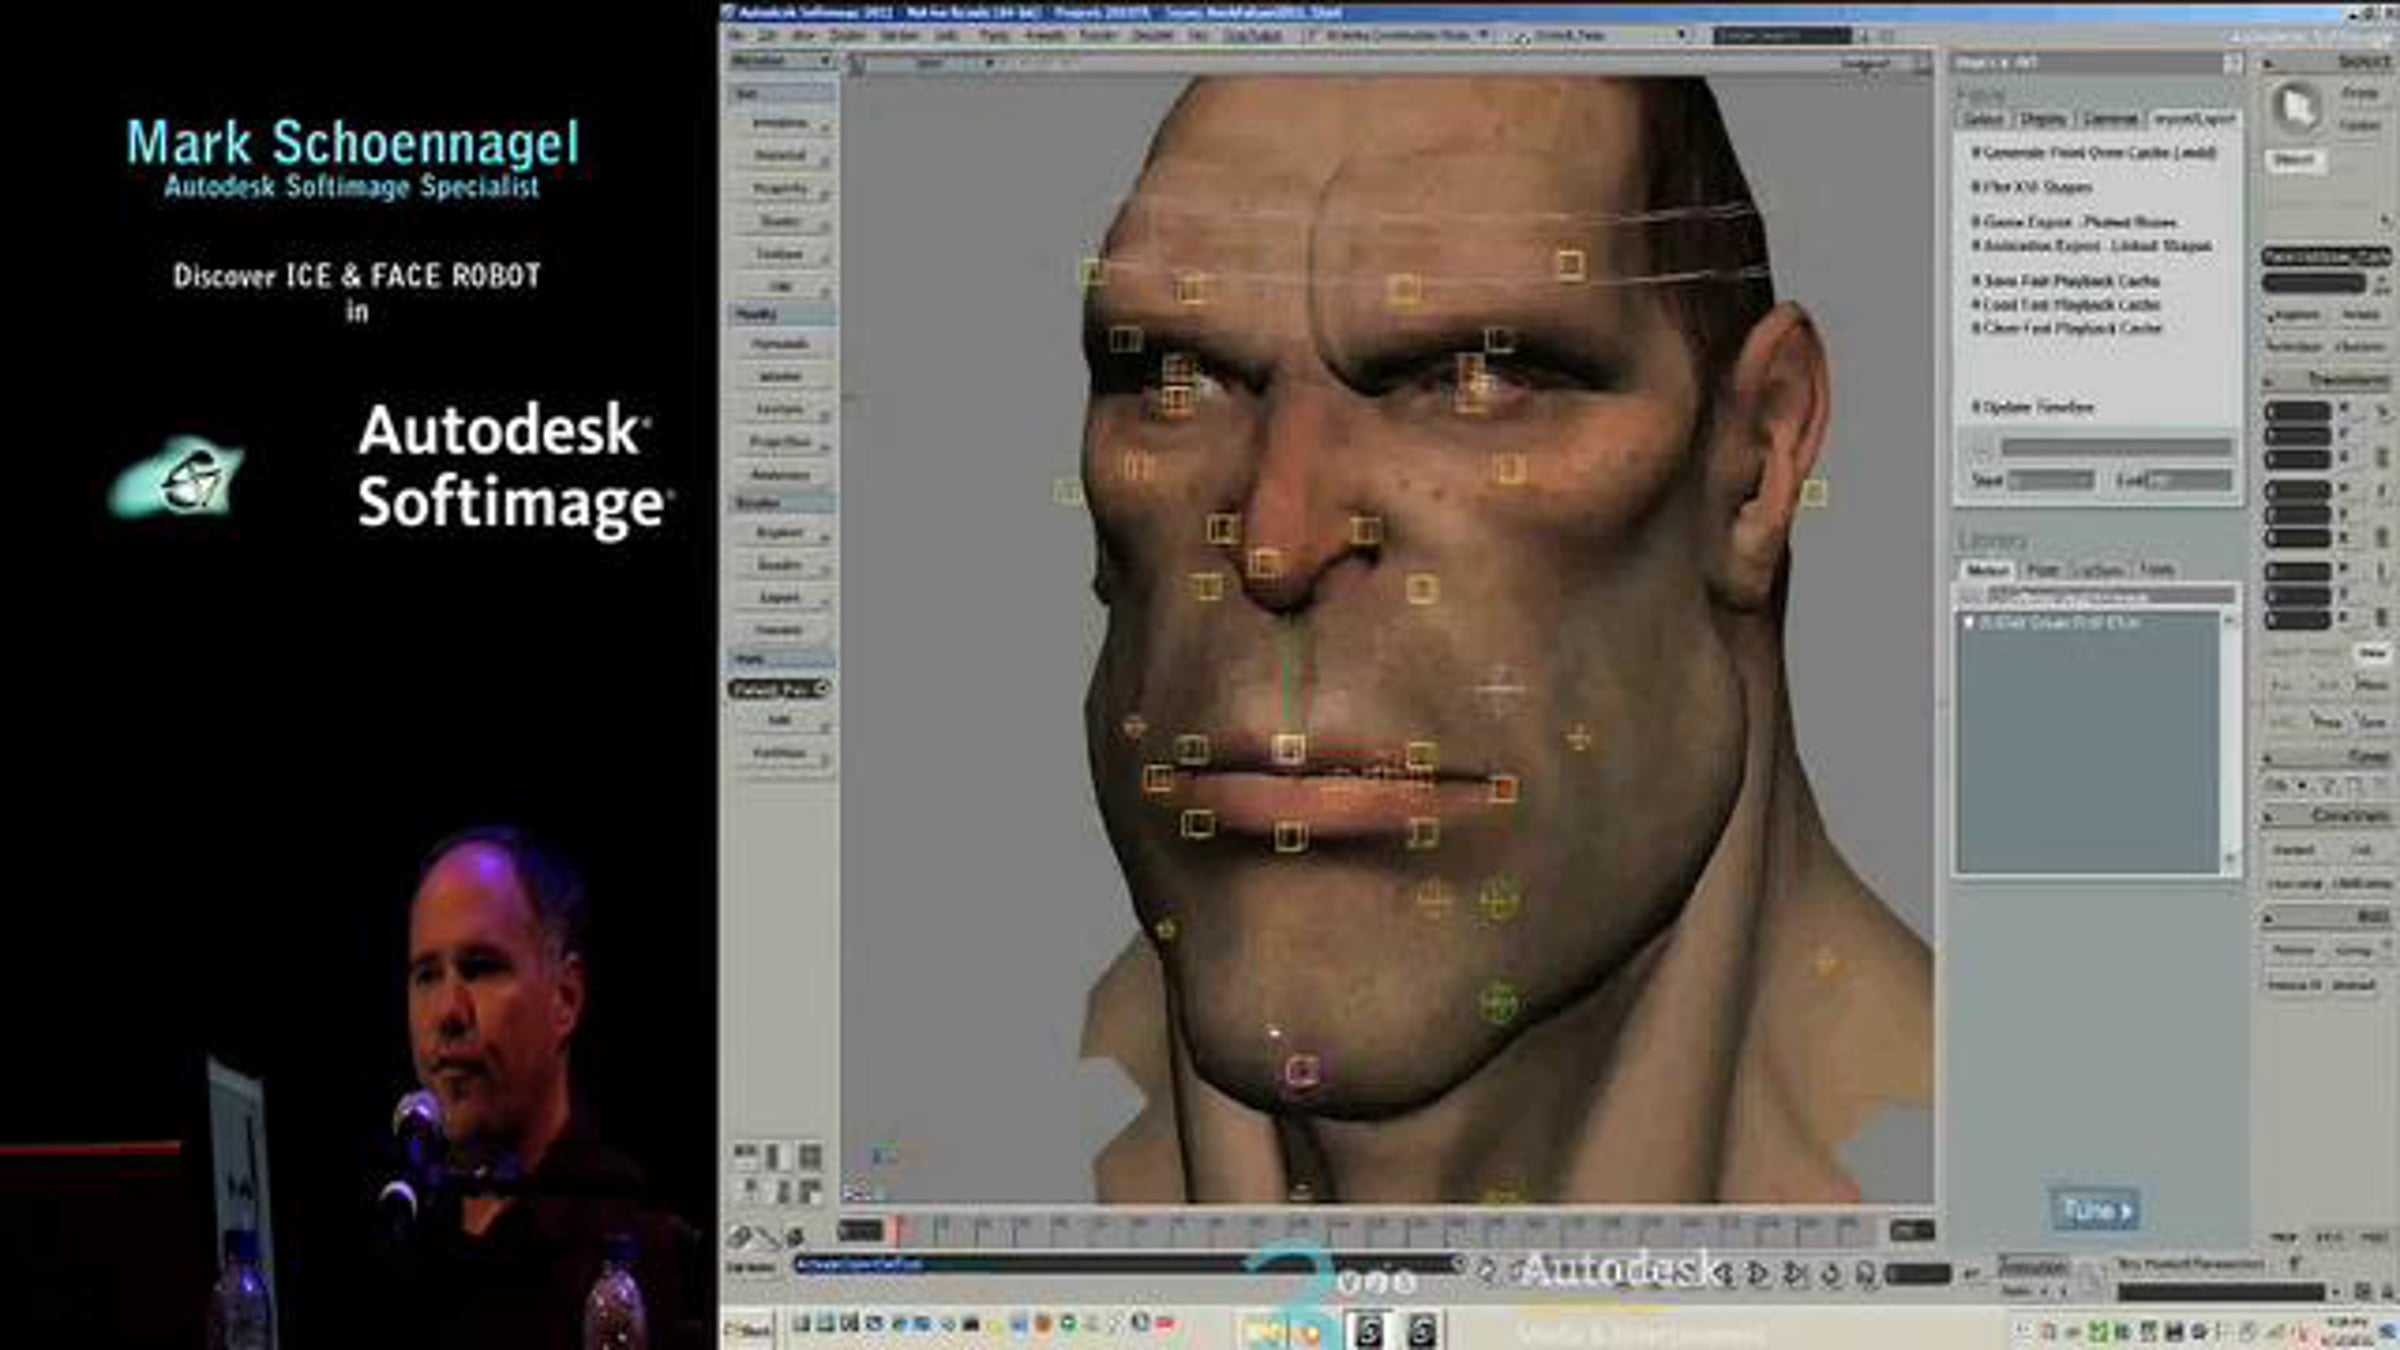
Task: Toggle the Prop option in the Transform panel
Action: [x=2326, y=720]
